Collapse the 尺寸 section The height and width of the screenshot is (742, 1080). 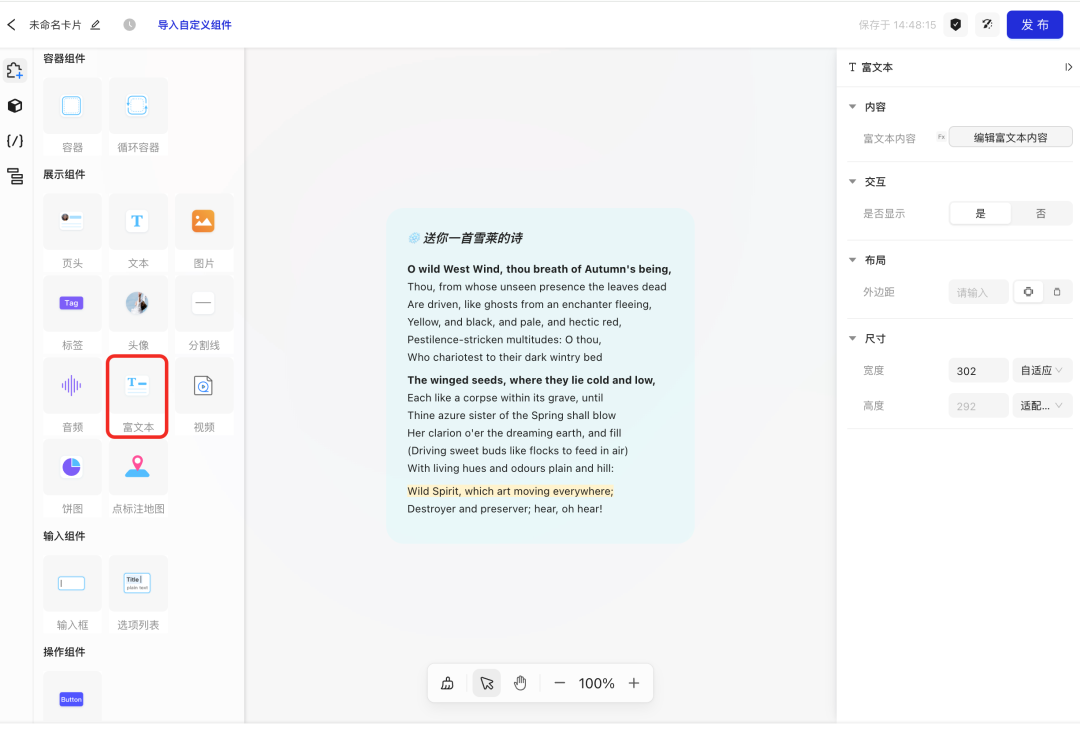pos(853,339)
